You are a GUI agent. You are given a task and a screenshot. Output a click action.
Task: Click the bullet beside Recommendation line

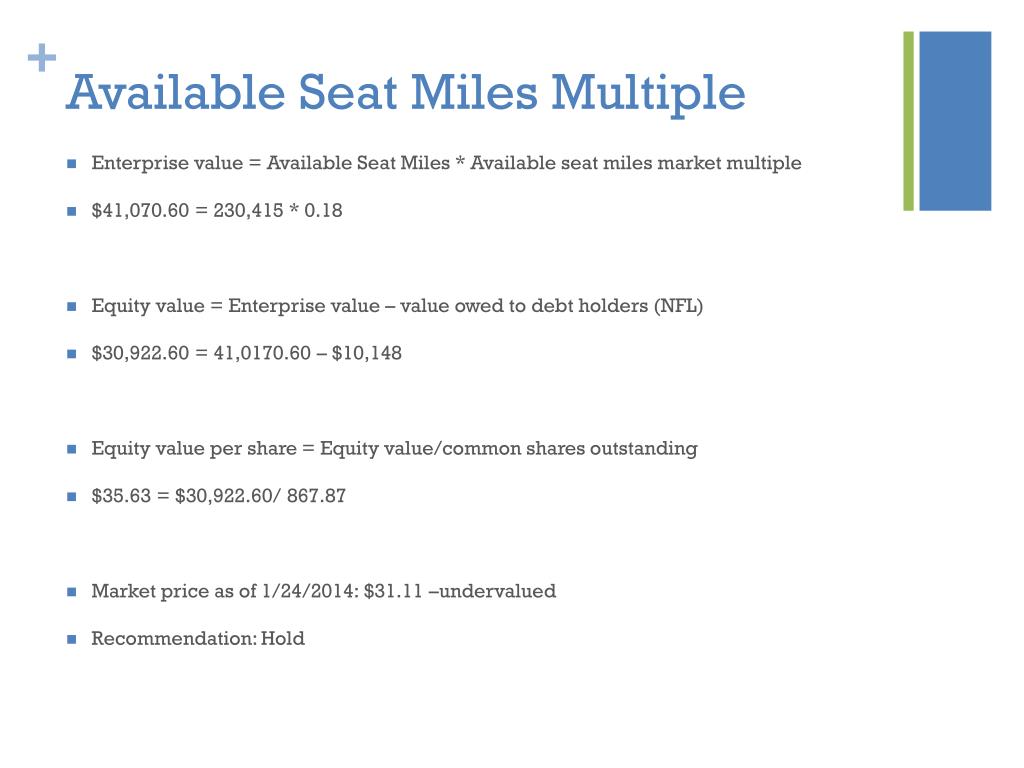point(72,639)
